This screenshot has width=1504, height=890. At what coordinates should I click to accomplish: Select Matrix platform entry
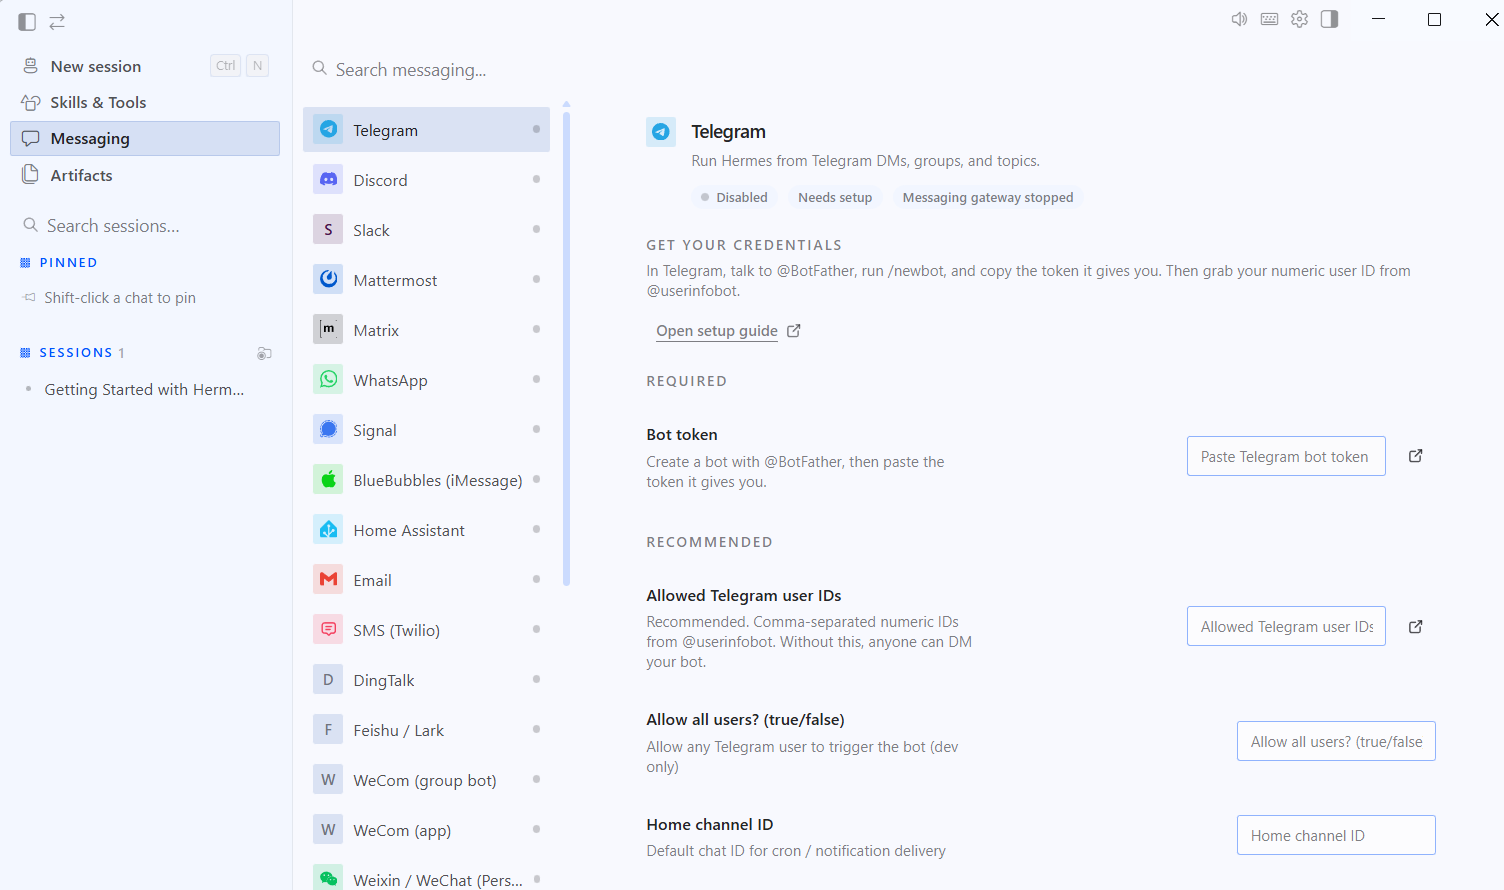426,330
